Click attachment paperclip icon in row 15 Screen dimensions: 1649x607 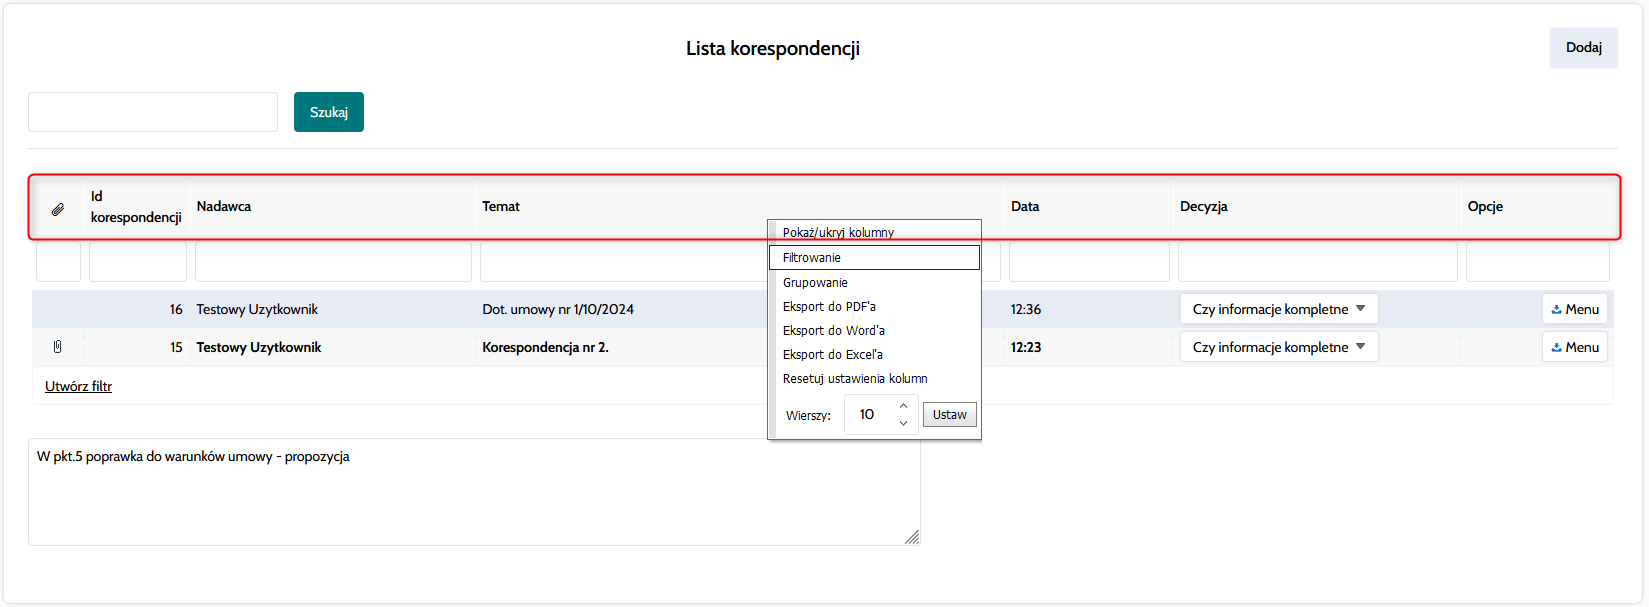coord(58,347)
